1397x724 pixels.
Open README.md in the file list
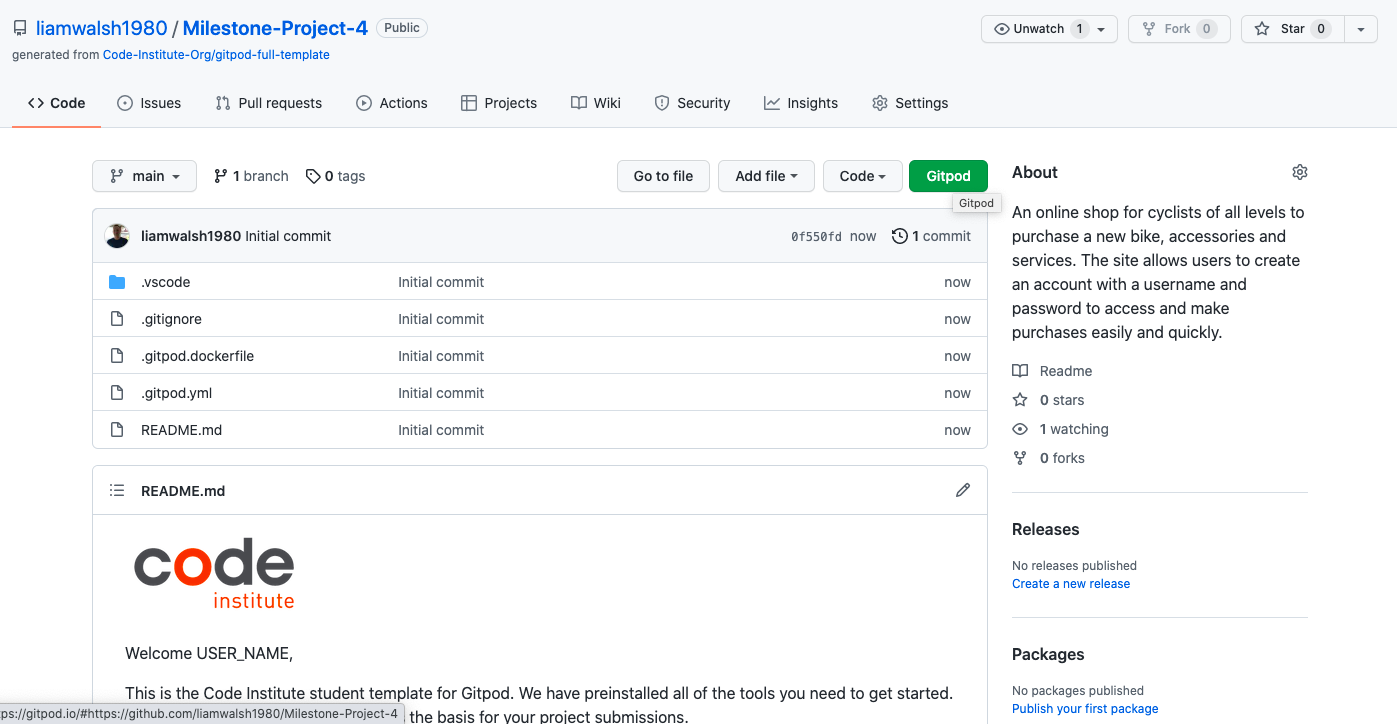click(181, 430)
